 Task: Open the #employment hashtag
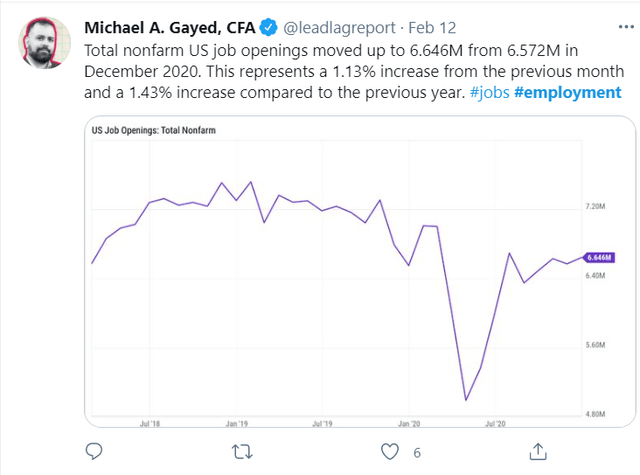coord(568,92)
